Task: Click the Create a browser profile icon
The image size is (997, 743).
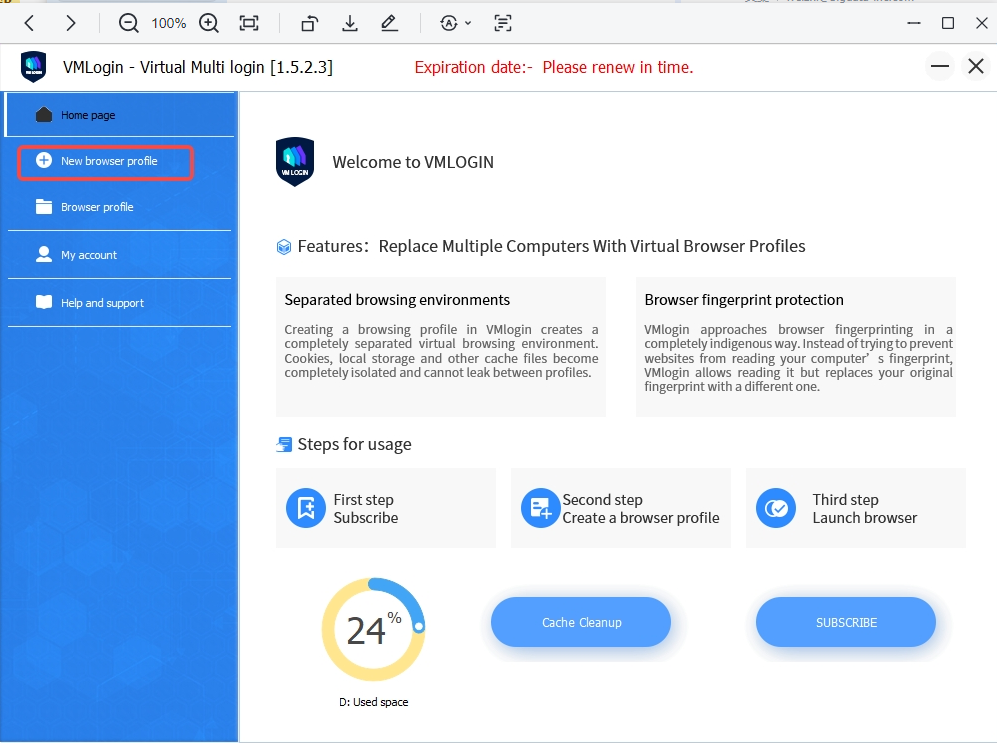Action: point(540,508)
